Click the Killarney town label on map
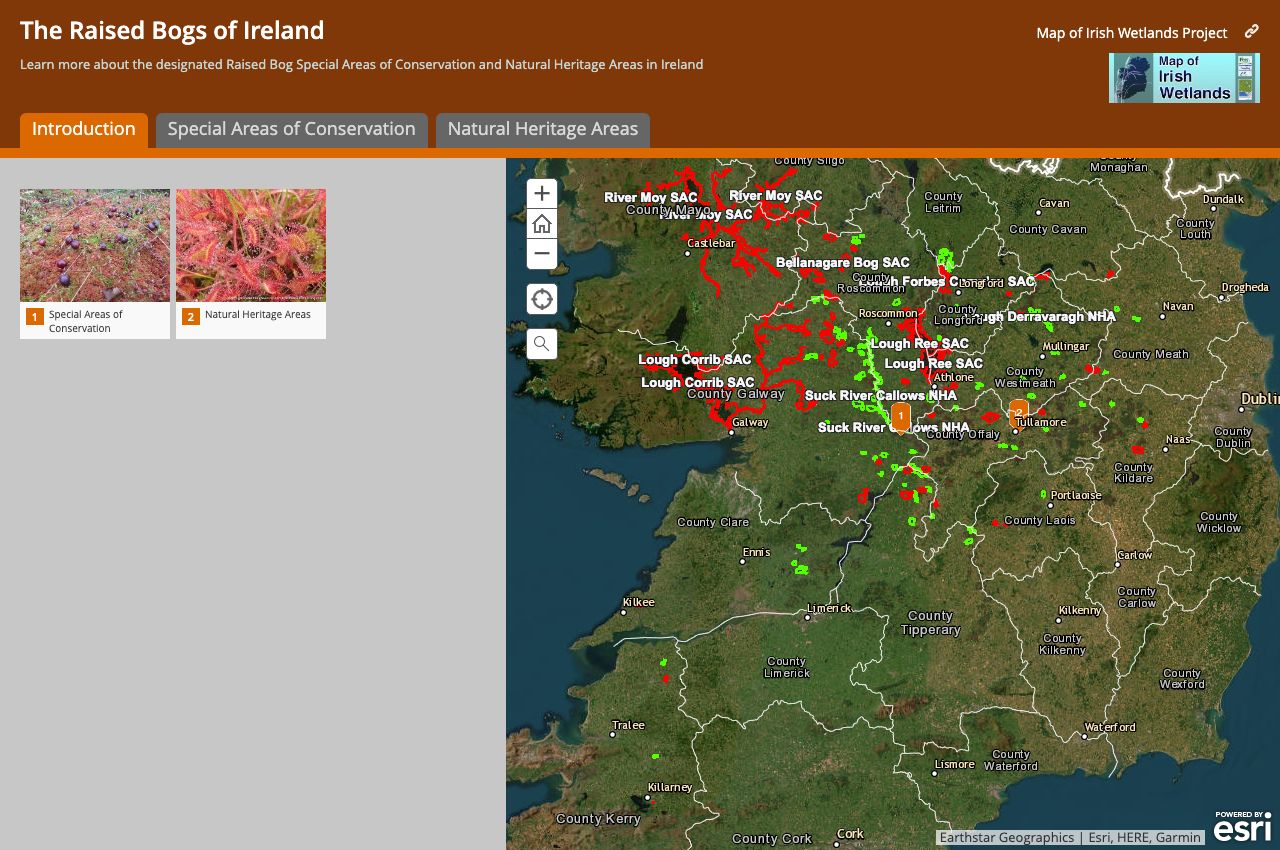Screen dimensions: 1280x850 (x=670, y=787)
